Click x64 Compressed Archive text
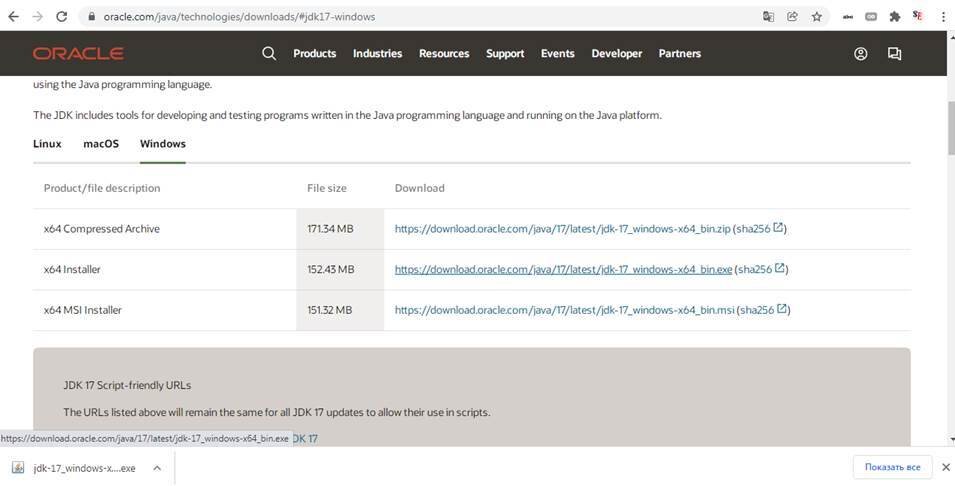This screenshot has height=486, width=955. click(102, 229)
